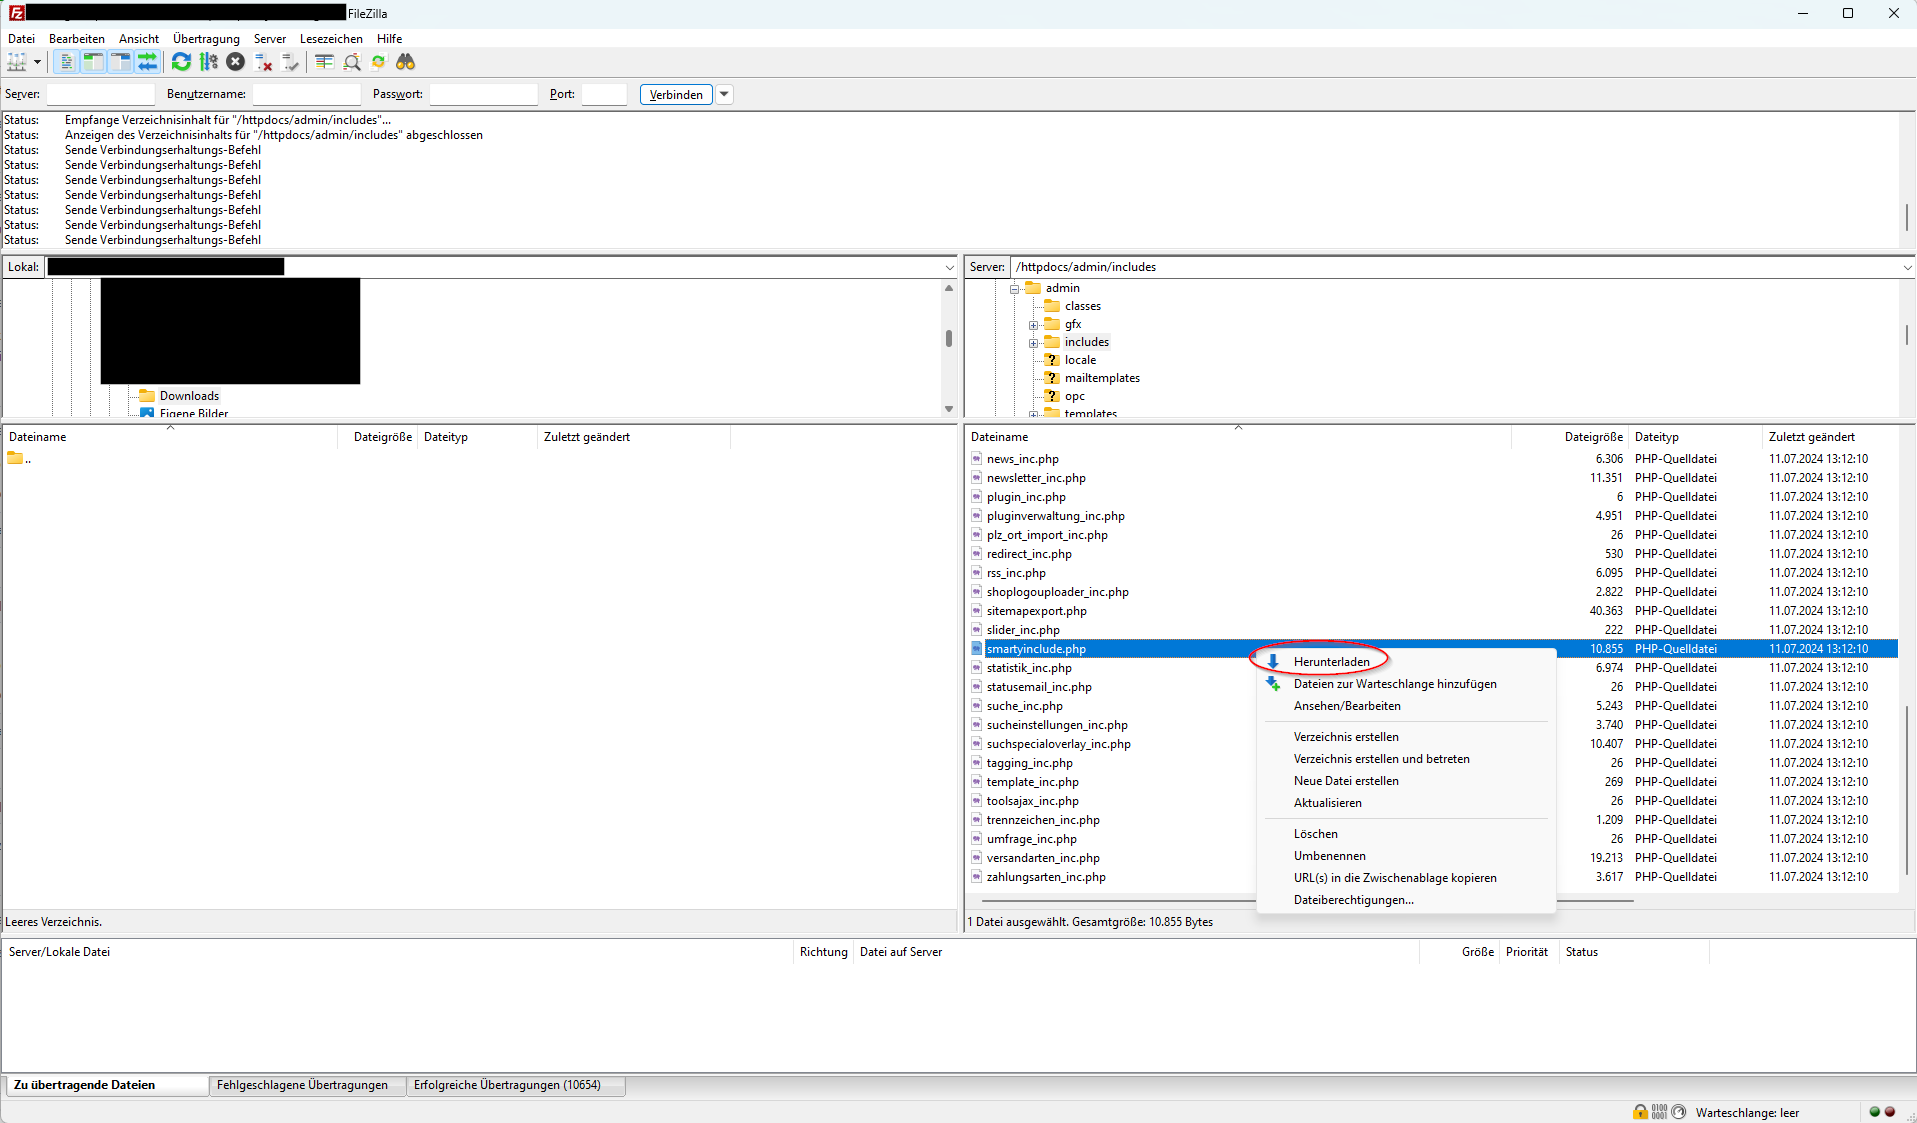The width and height of the screenshot is (1917, 1123).
Task: Toggle the transfer queue display button
Action: pyautogui.click(x=147, y=62)
